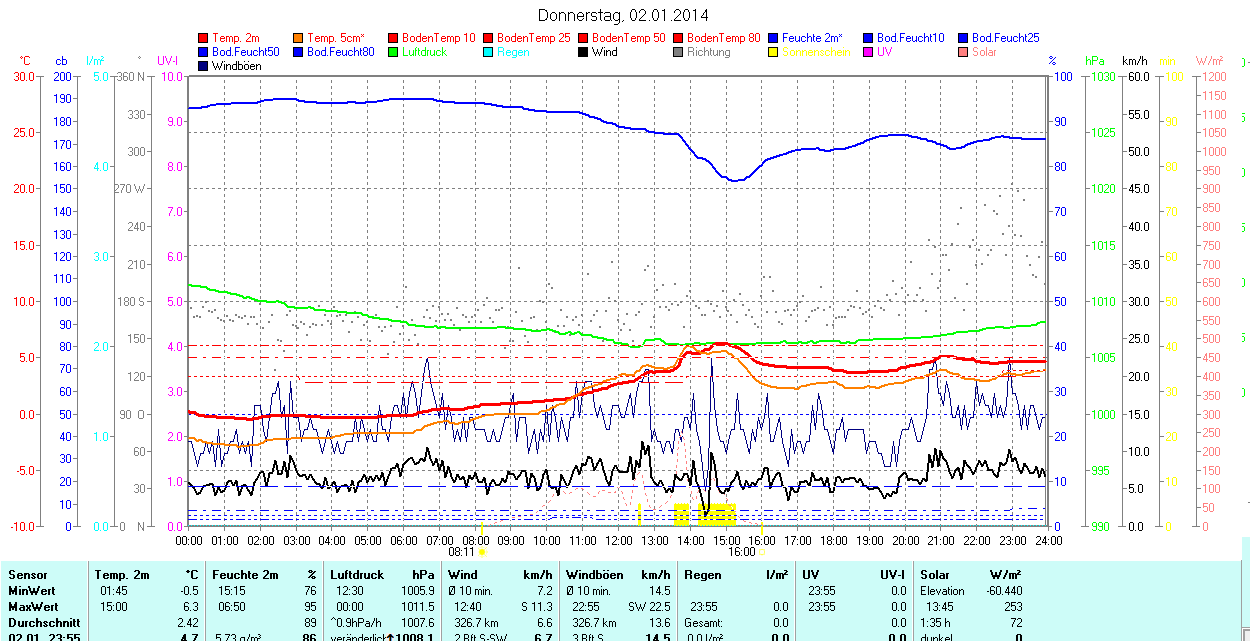Click the Luftdruck column header in table

(357, 575)
